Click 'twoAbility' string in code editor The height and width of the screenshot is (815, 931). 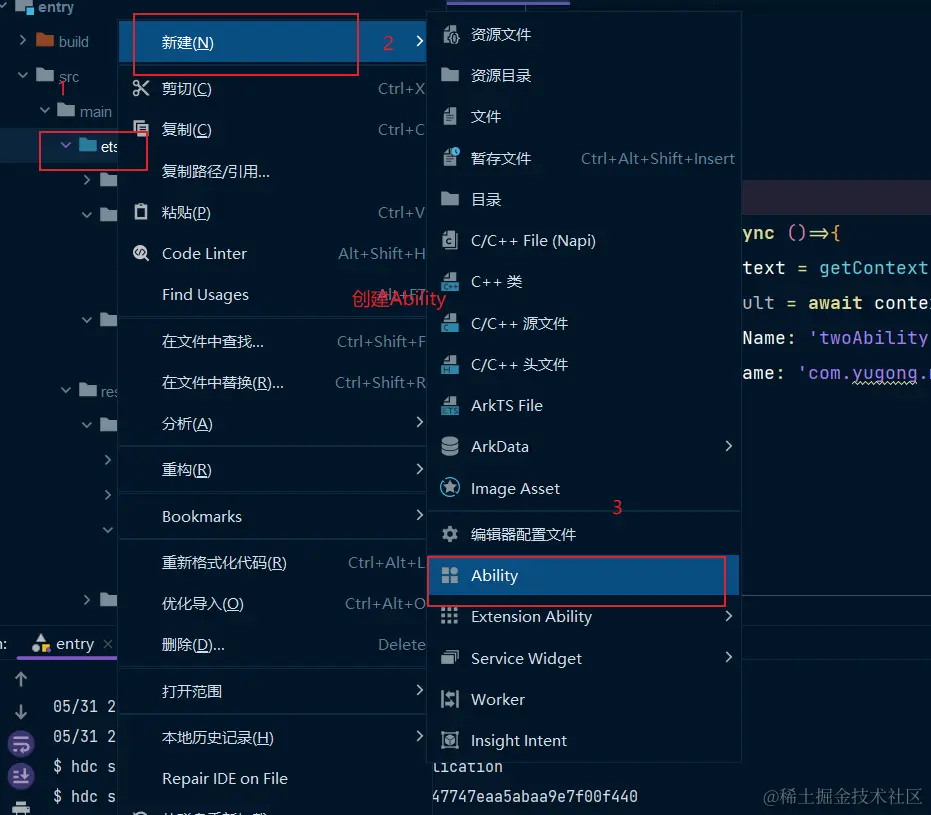click(869, 338)
